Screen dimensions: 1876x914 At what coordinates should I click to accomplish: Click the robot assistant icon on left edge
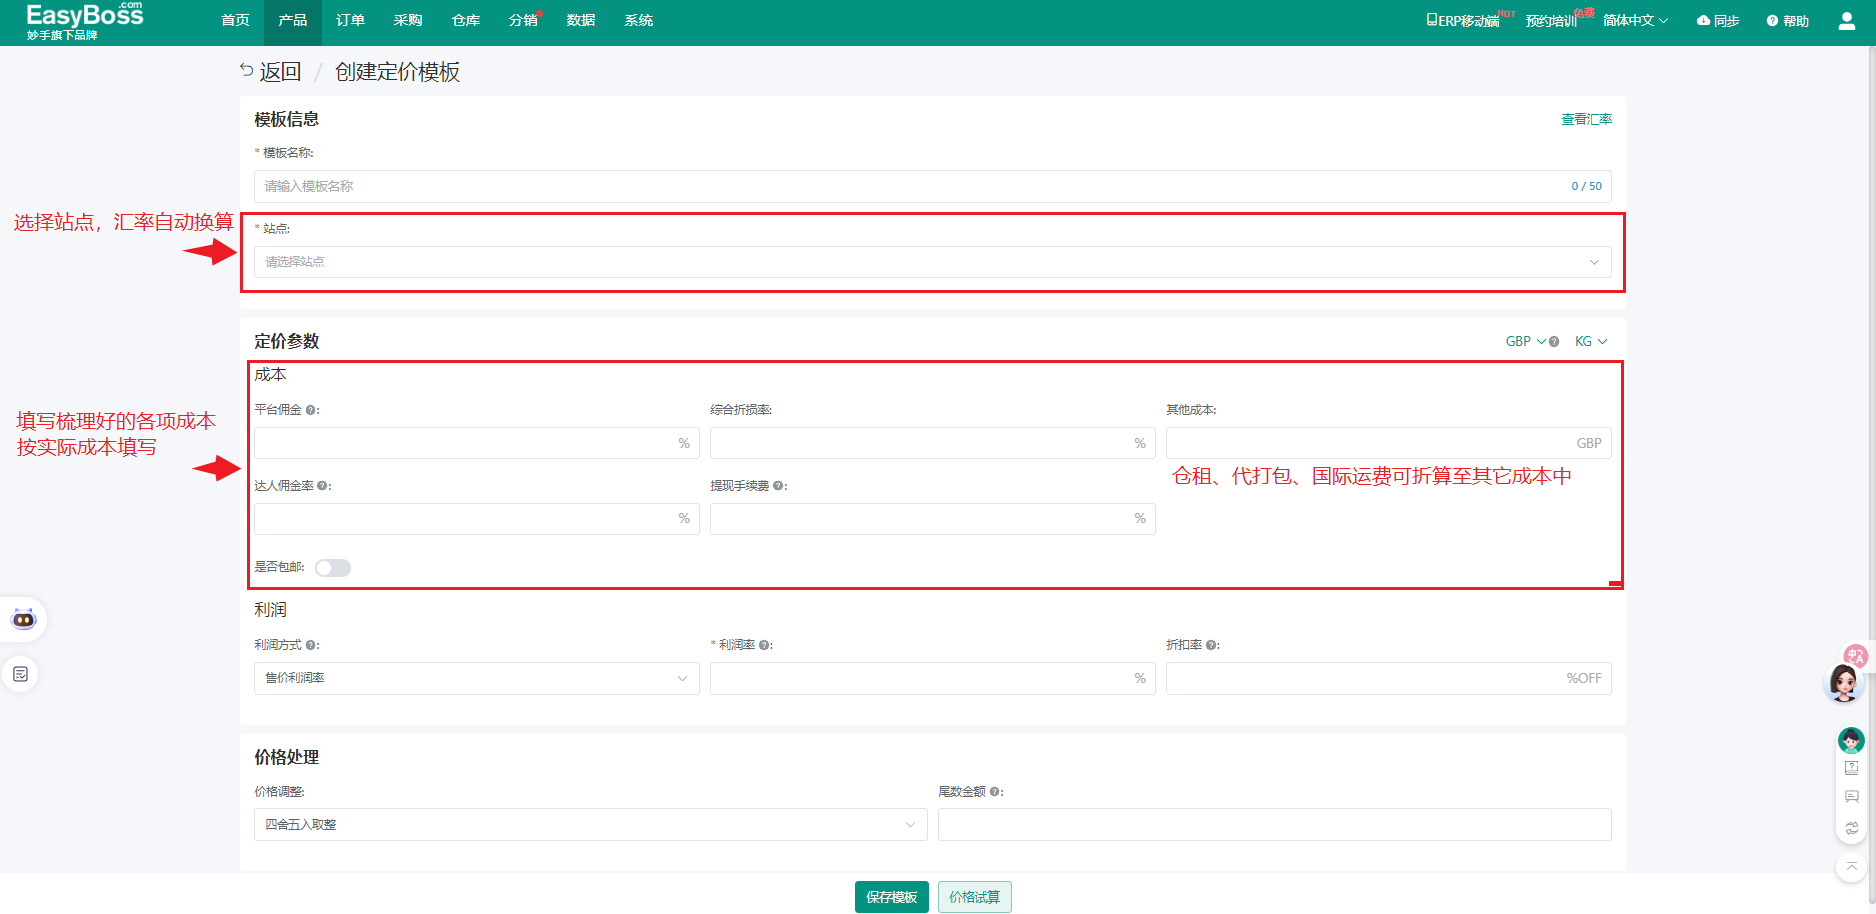[23, 619]
